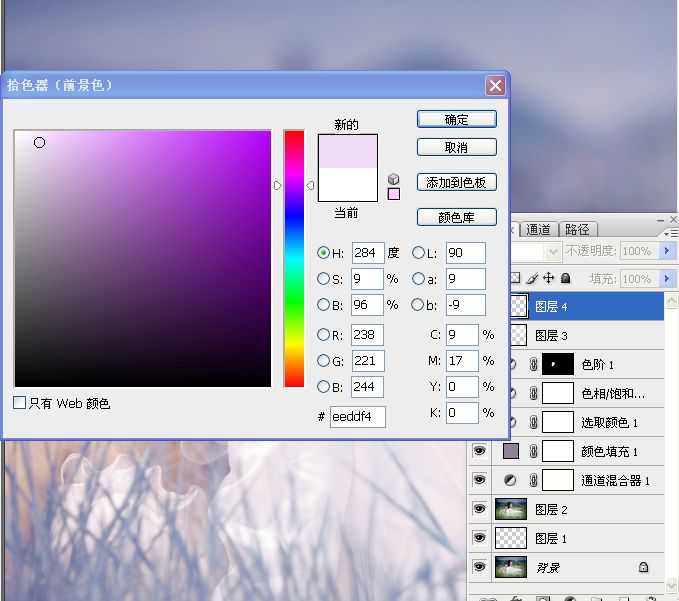Select the B brightness radio button

pos(323,304)
